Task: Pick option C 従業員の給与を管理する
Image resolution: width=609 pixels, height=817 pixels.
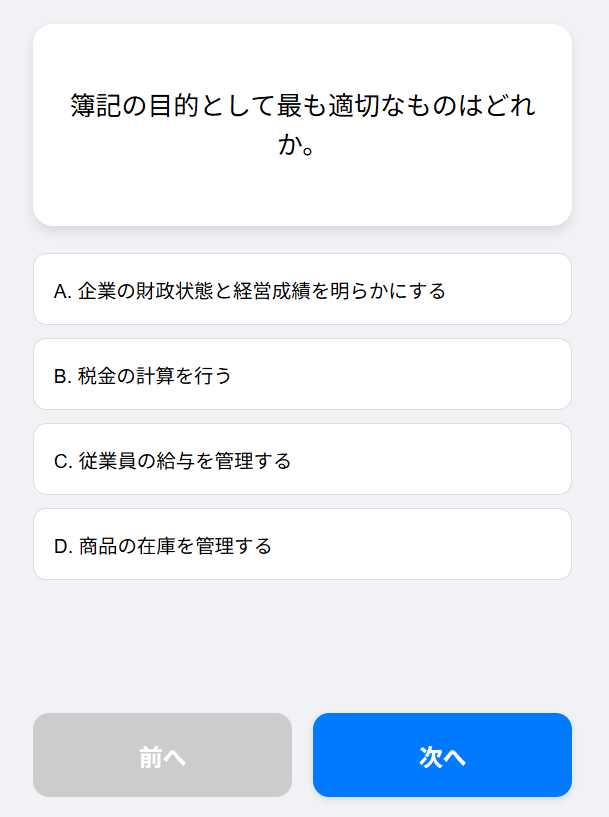Action: pos(302,460)
